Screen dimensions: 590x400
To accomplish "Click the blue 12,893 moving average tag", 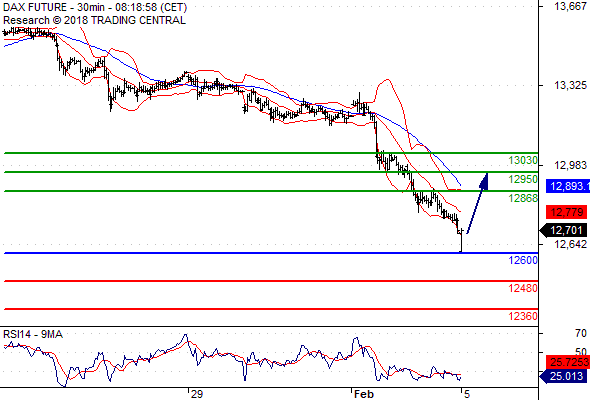I will click(568, 186).
